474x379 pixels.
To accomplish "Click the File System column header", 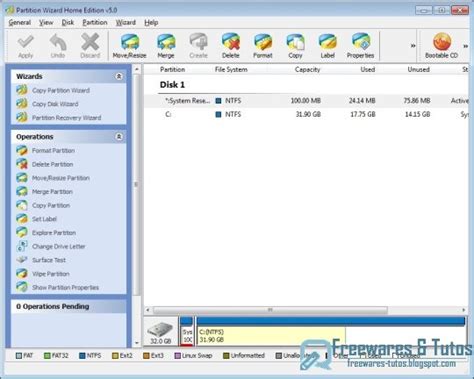I will (231, 70).
